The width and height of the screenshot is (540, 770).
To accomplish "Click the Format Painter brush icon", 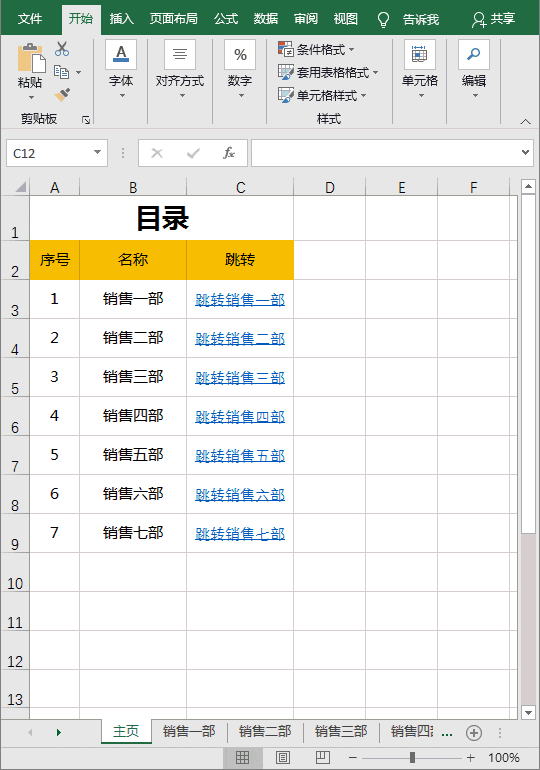I will (x=62, y=94).
